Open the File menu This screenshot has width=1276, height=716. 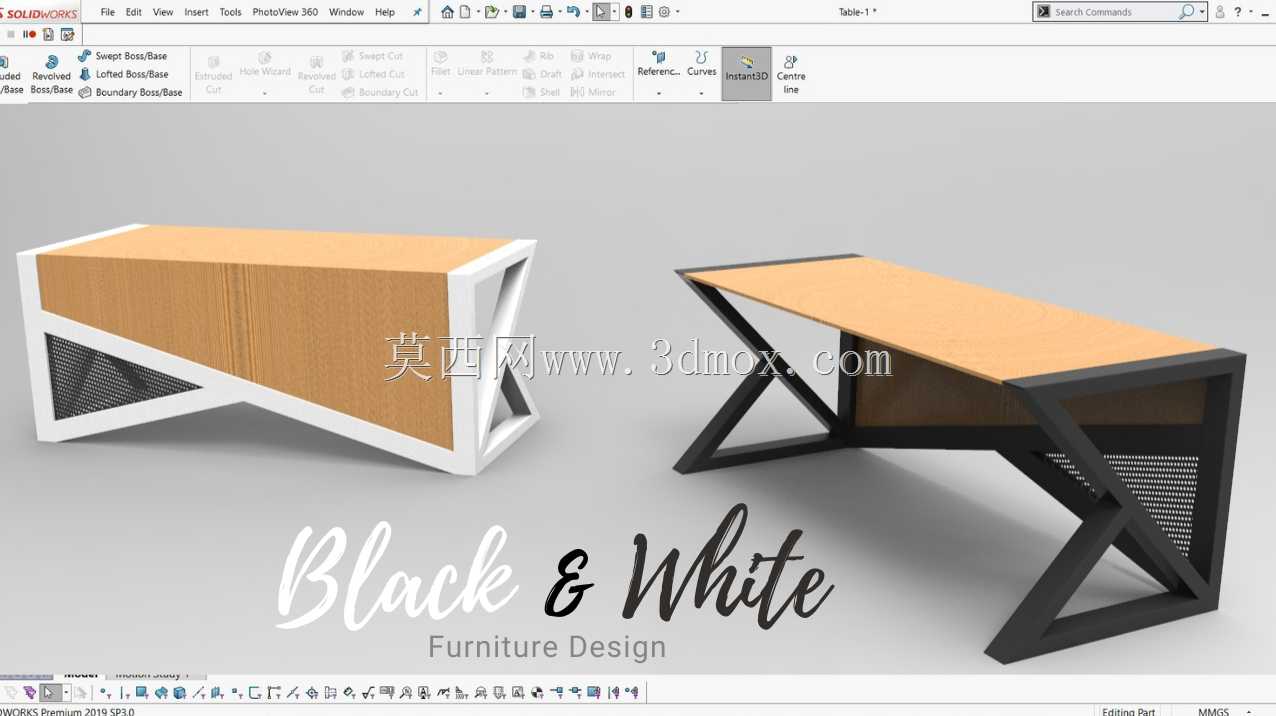tap(107, 12)
